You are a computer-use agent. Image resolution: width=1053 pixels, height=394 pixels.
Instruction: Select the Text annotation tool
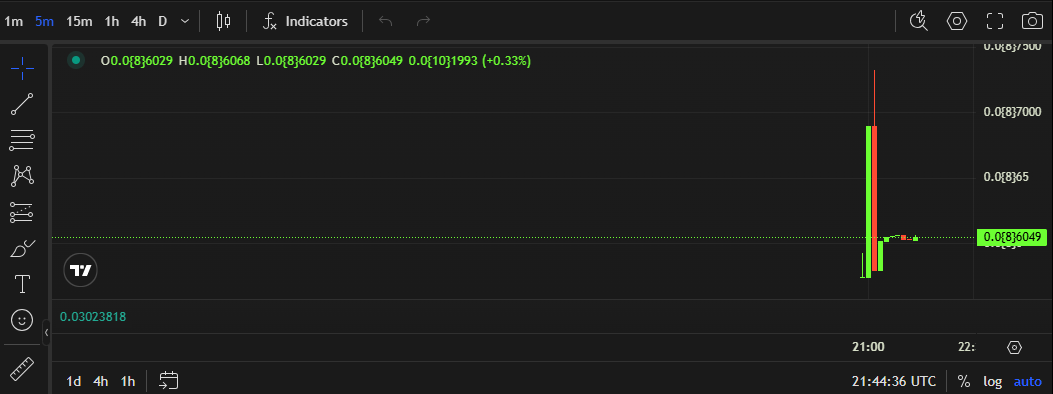pyautogui.click(x=22, y=285)
